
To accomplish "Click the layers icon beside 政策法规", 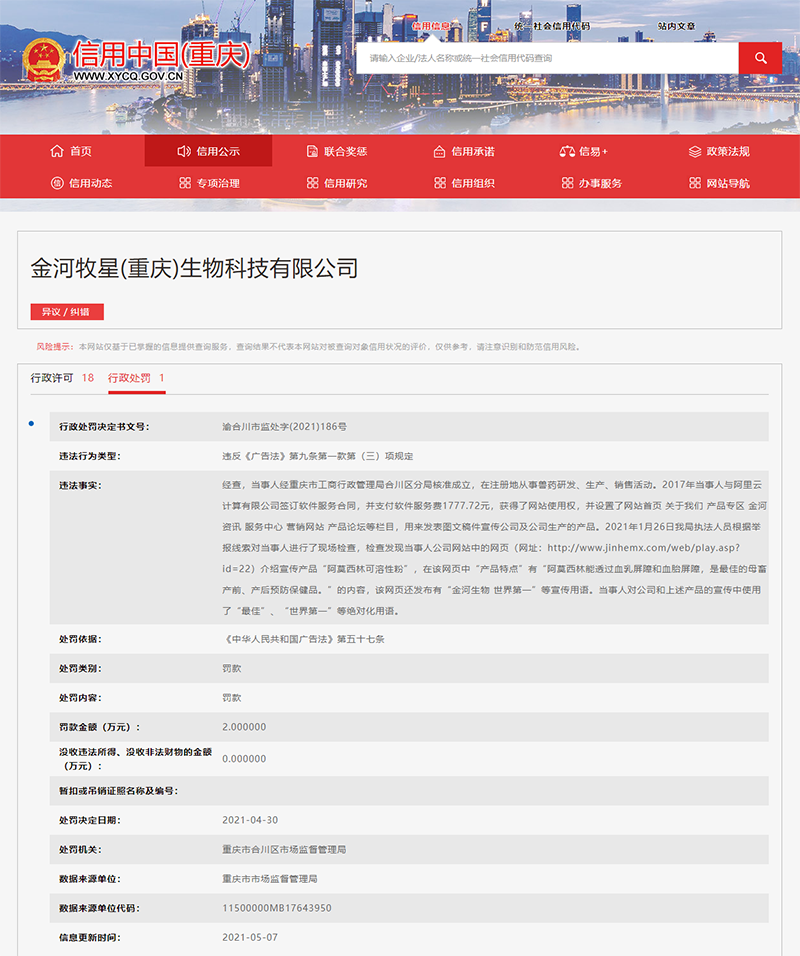I will [695, 151].
